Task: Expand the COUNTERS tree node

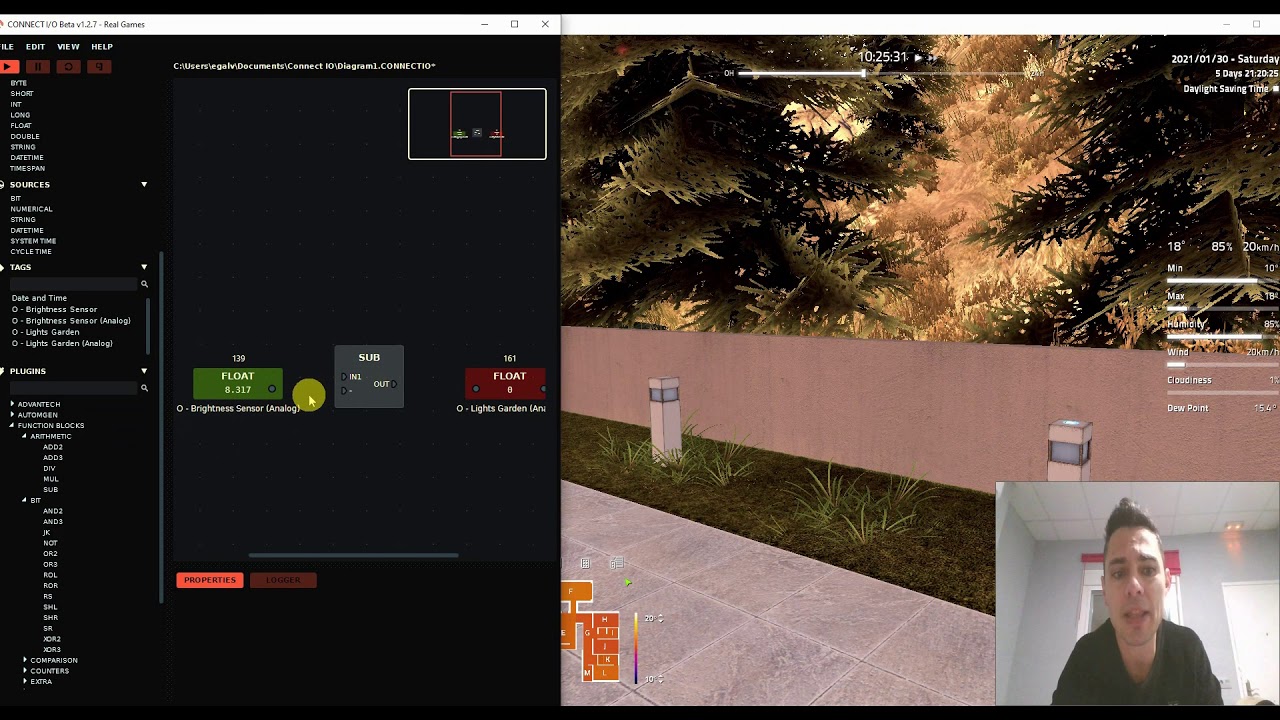Action: (x=25, y=671)
